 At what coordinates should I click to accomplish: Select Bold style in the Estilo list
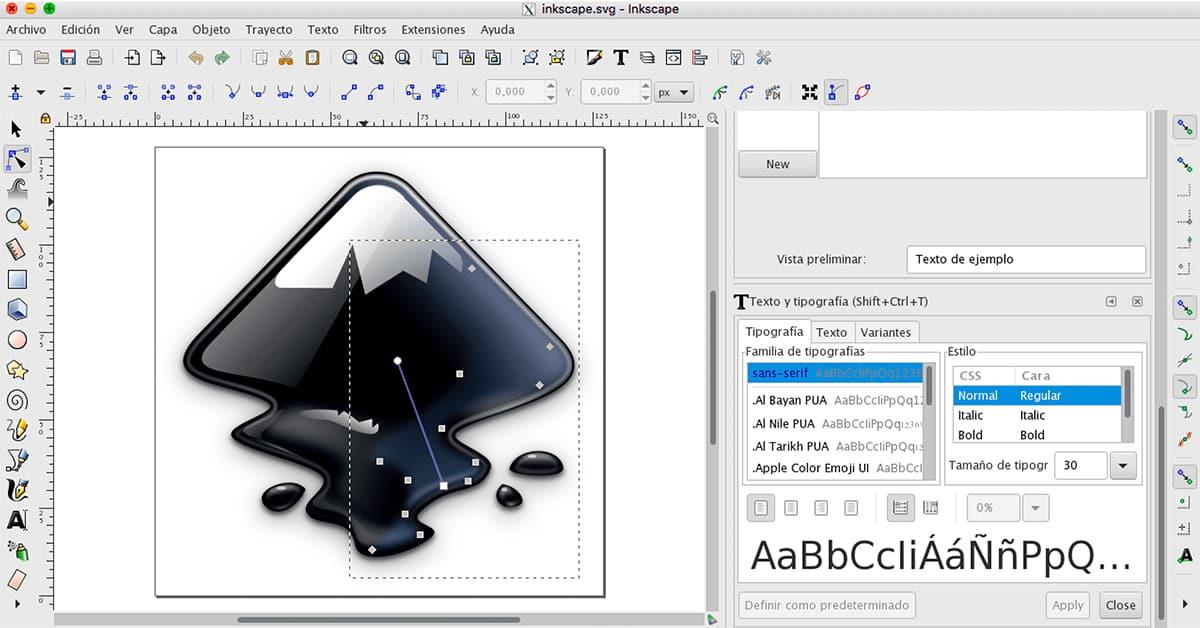click(x=970, y=434)
